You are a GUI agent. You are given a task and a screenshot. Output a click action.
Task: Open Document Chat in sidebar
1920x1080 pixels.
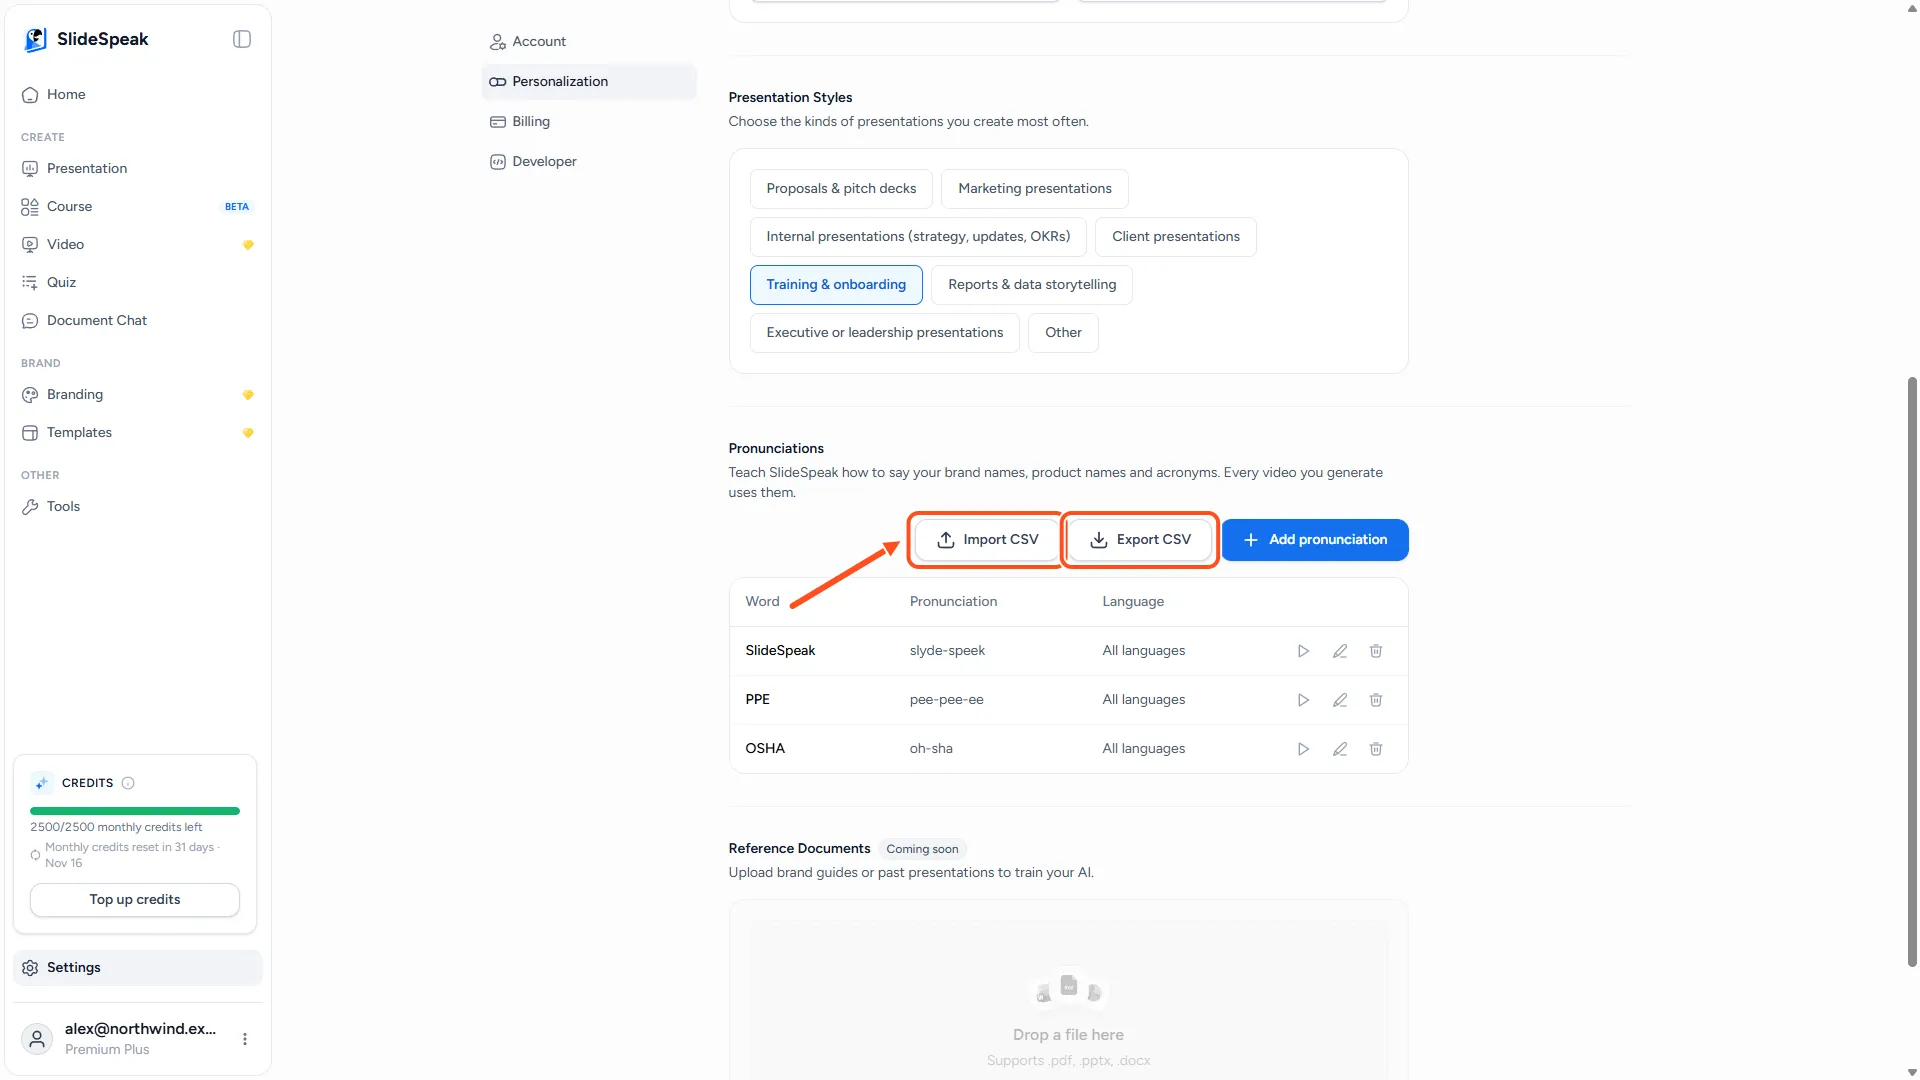click(x=138, y=321)
